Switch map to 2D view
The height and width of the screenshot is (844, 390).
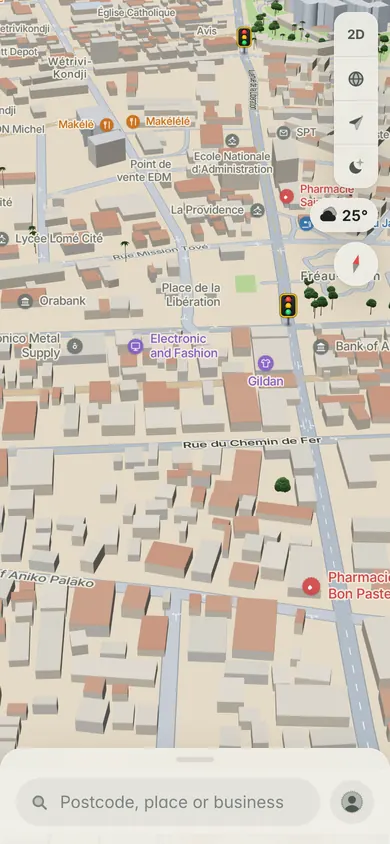pyautogui.click(x=356, y=34)
